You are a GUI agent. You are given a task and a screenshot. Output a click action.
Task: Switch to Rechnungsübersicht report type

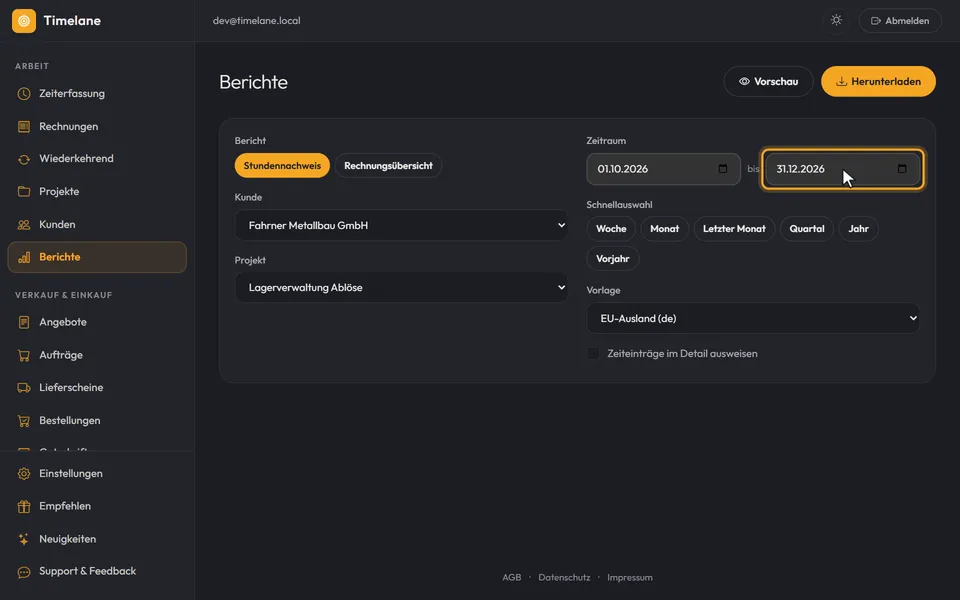(388, 166)
